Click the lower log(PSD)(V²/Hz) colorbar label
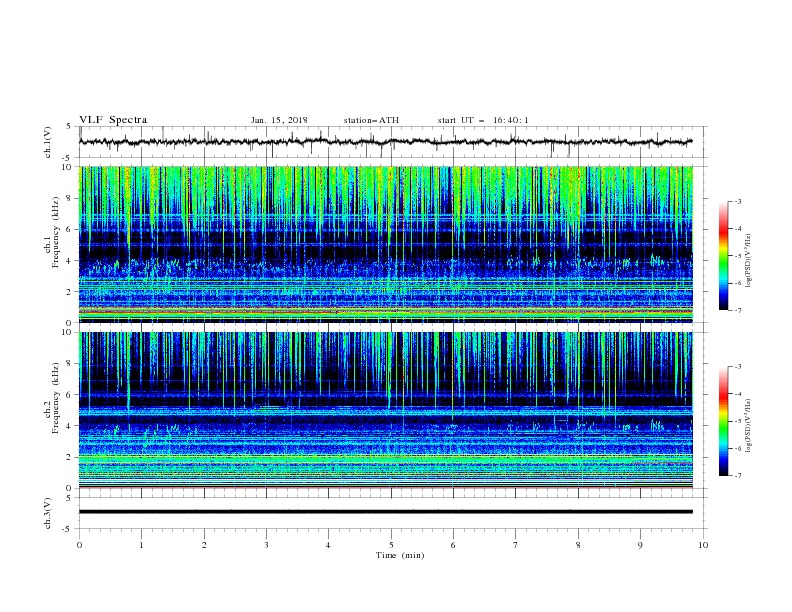 pyautogui.click(x=750, y=426)
